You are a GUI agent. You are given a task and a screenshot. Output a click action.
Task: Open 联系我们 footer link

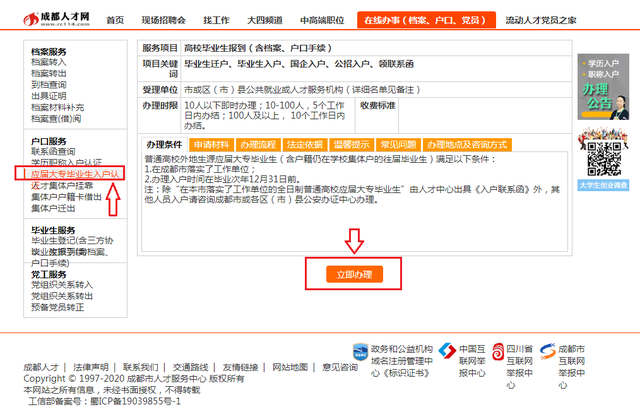pyautogui.click(x=140, y=367)
